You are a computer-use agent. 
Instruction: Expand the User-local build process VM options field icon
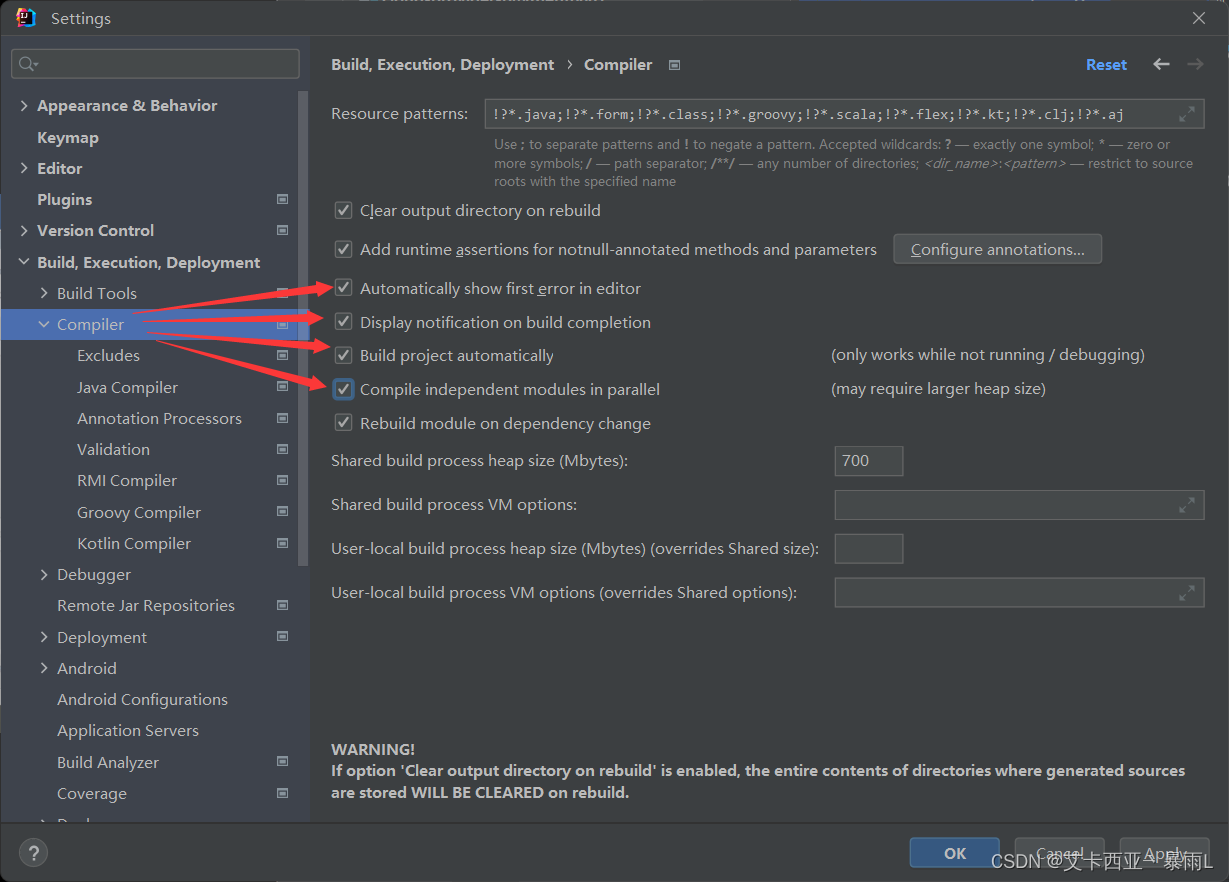coord(1188,592)
